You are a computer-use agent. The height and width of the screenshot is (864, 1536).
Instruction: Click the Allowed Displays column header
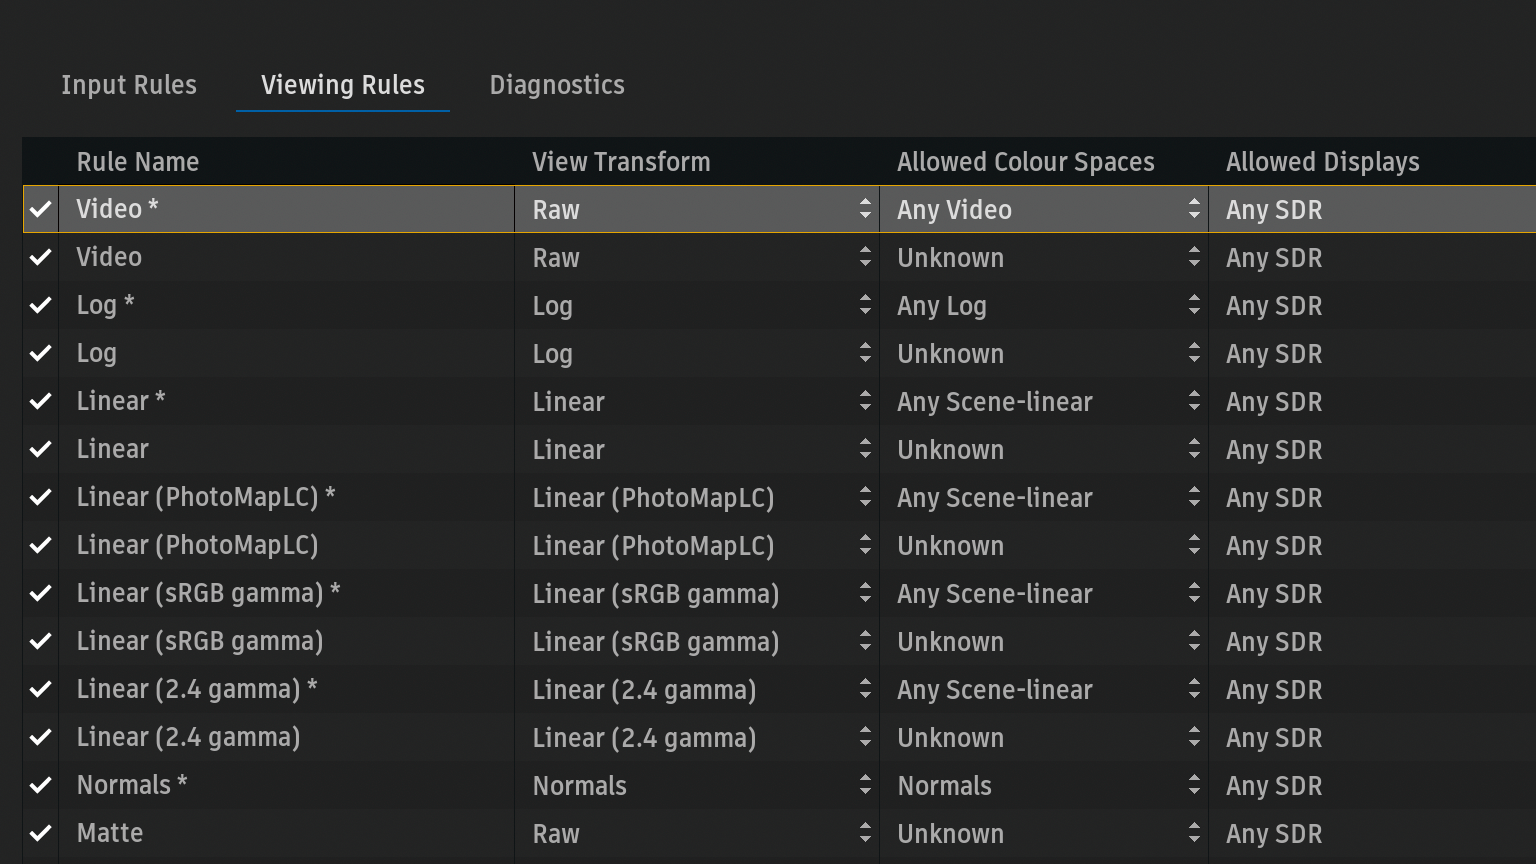[x=1322, y=162]
